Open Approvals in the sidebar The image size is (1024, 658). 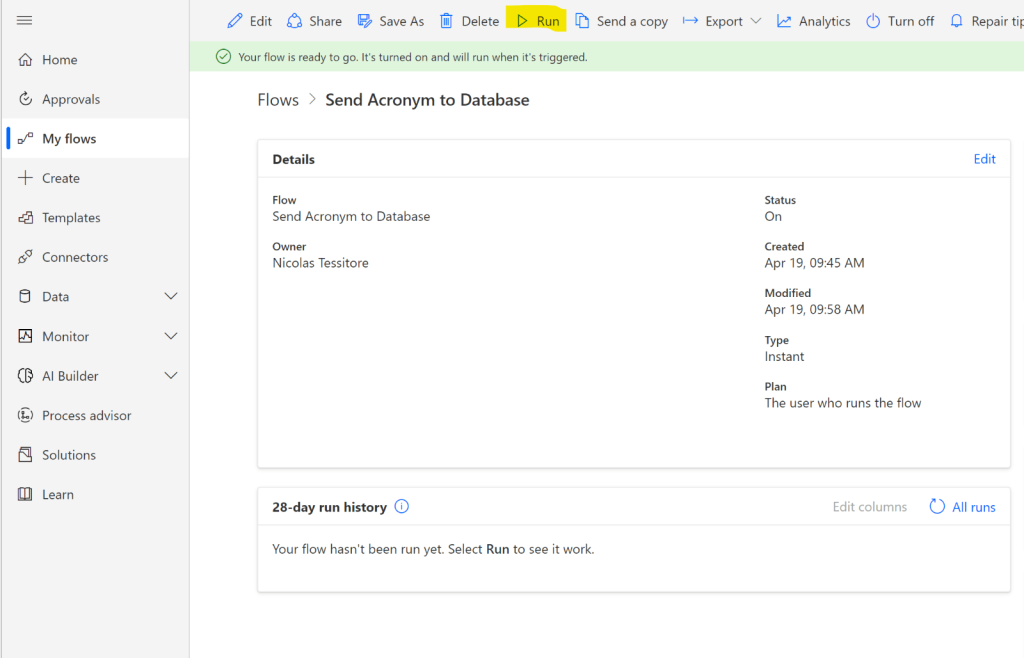coord(71,99)
